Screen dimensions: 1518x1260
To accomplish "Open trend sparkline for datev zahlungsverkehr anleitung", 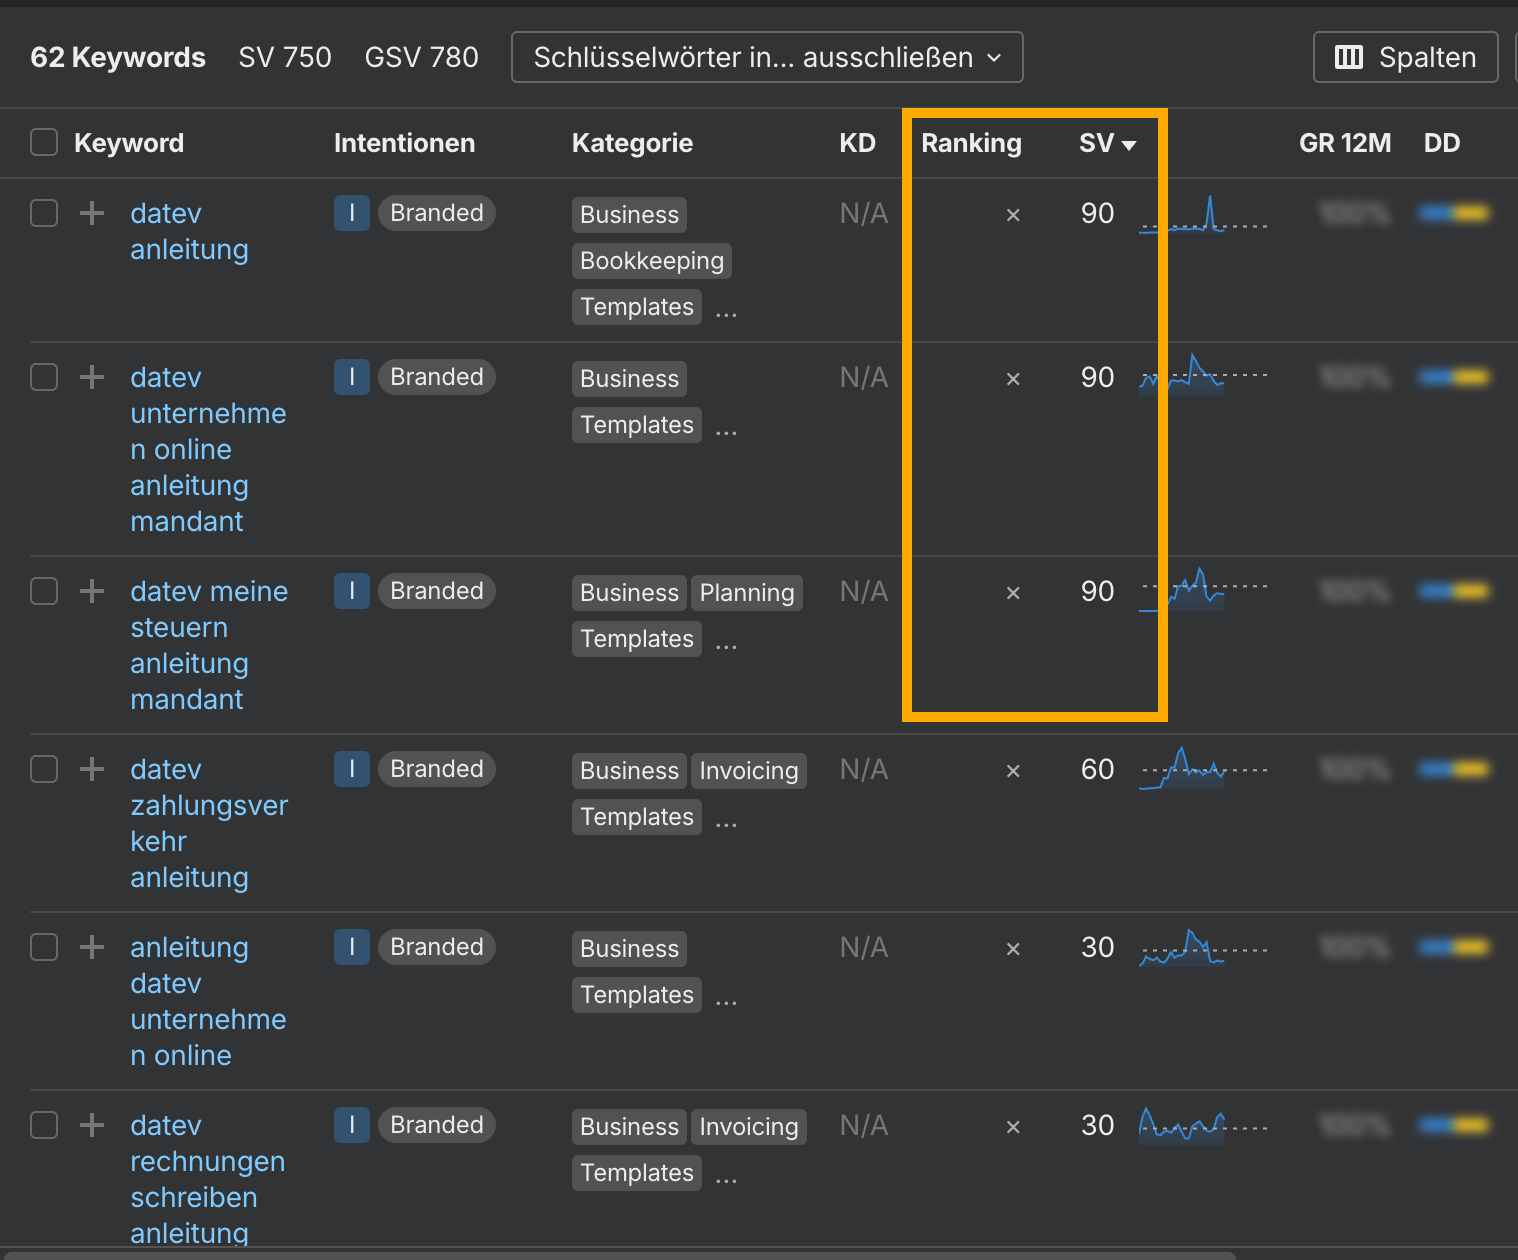I will click(1203, 769).
